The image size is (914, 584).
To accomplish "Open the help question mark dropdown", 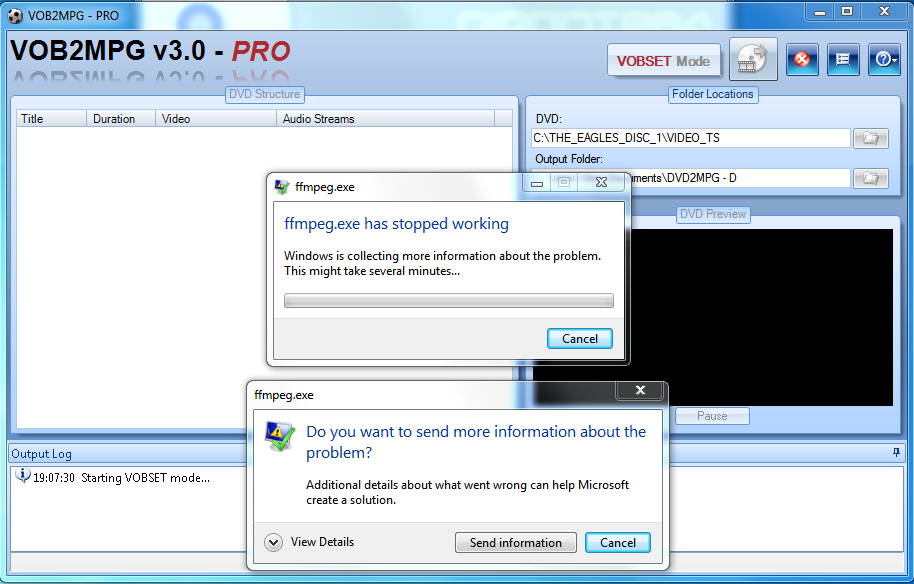I will [x=884, y=59].
